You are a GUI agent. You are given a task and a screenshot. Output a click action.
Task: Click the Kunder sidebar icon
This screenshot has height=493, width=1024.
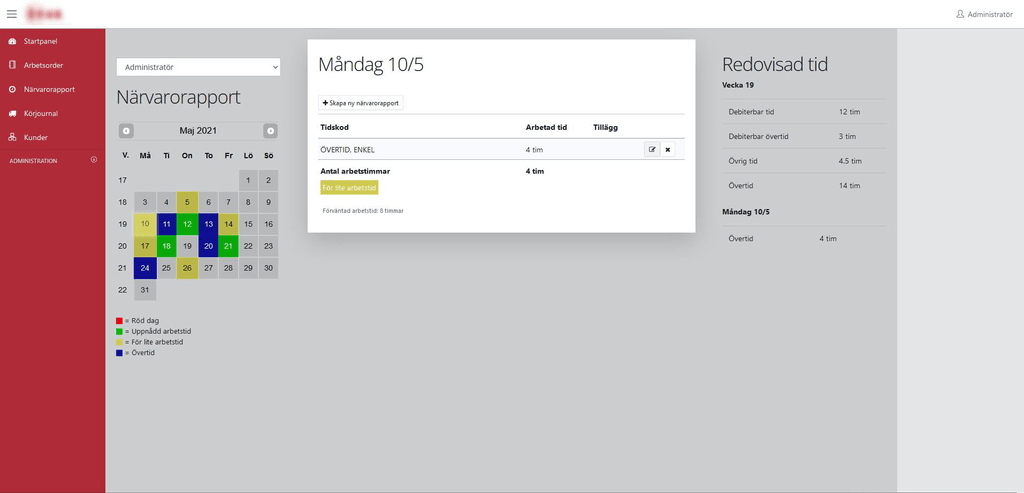pyautogui.click(x=12, y=137)
